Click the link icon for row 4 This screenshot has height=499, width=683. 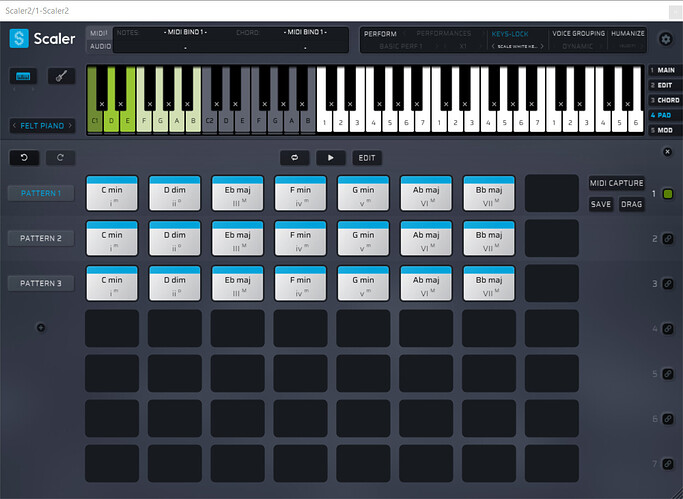[x=667, y=329]
